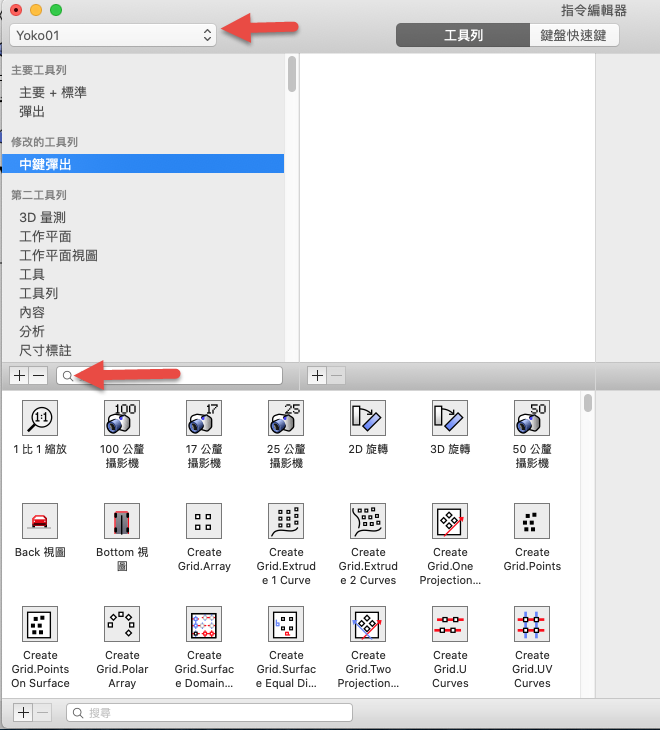Select the 尺寸標註 toolbar entry
This screenshot has height=730, width=660.
tap(45, 351)
